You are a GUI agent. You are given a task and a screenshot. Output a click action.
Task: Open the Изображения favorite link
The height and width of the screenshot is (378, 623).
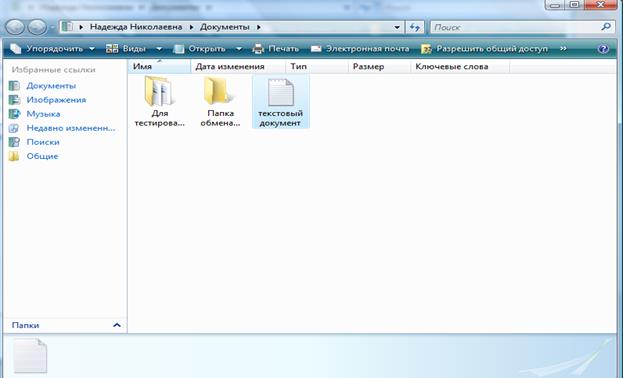(56, 100)
